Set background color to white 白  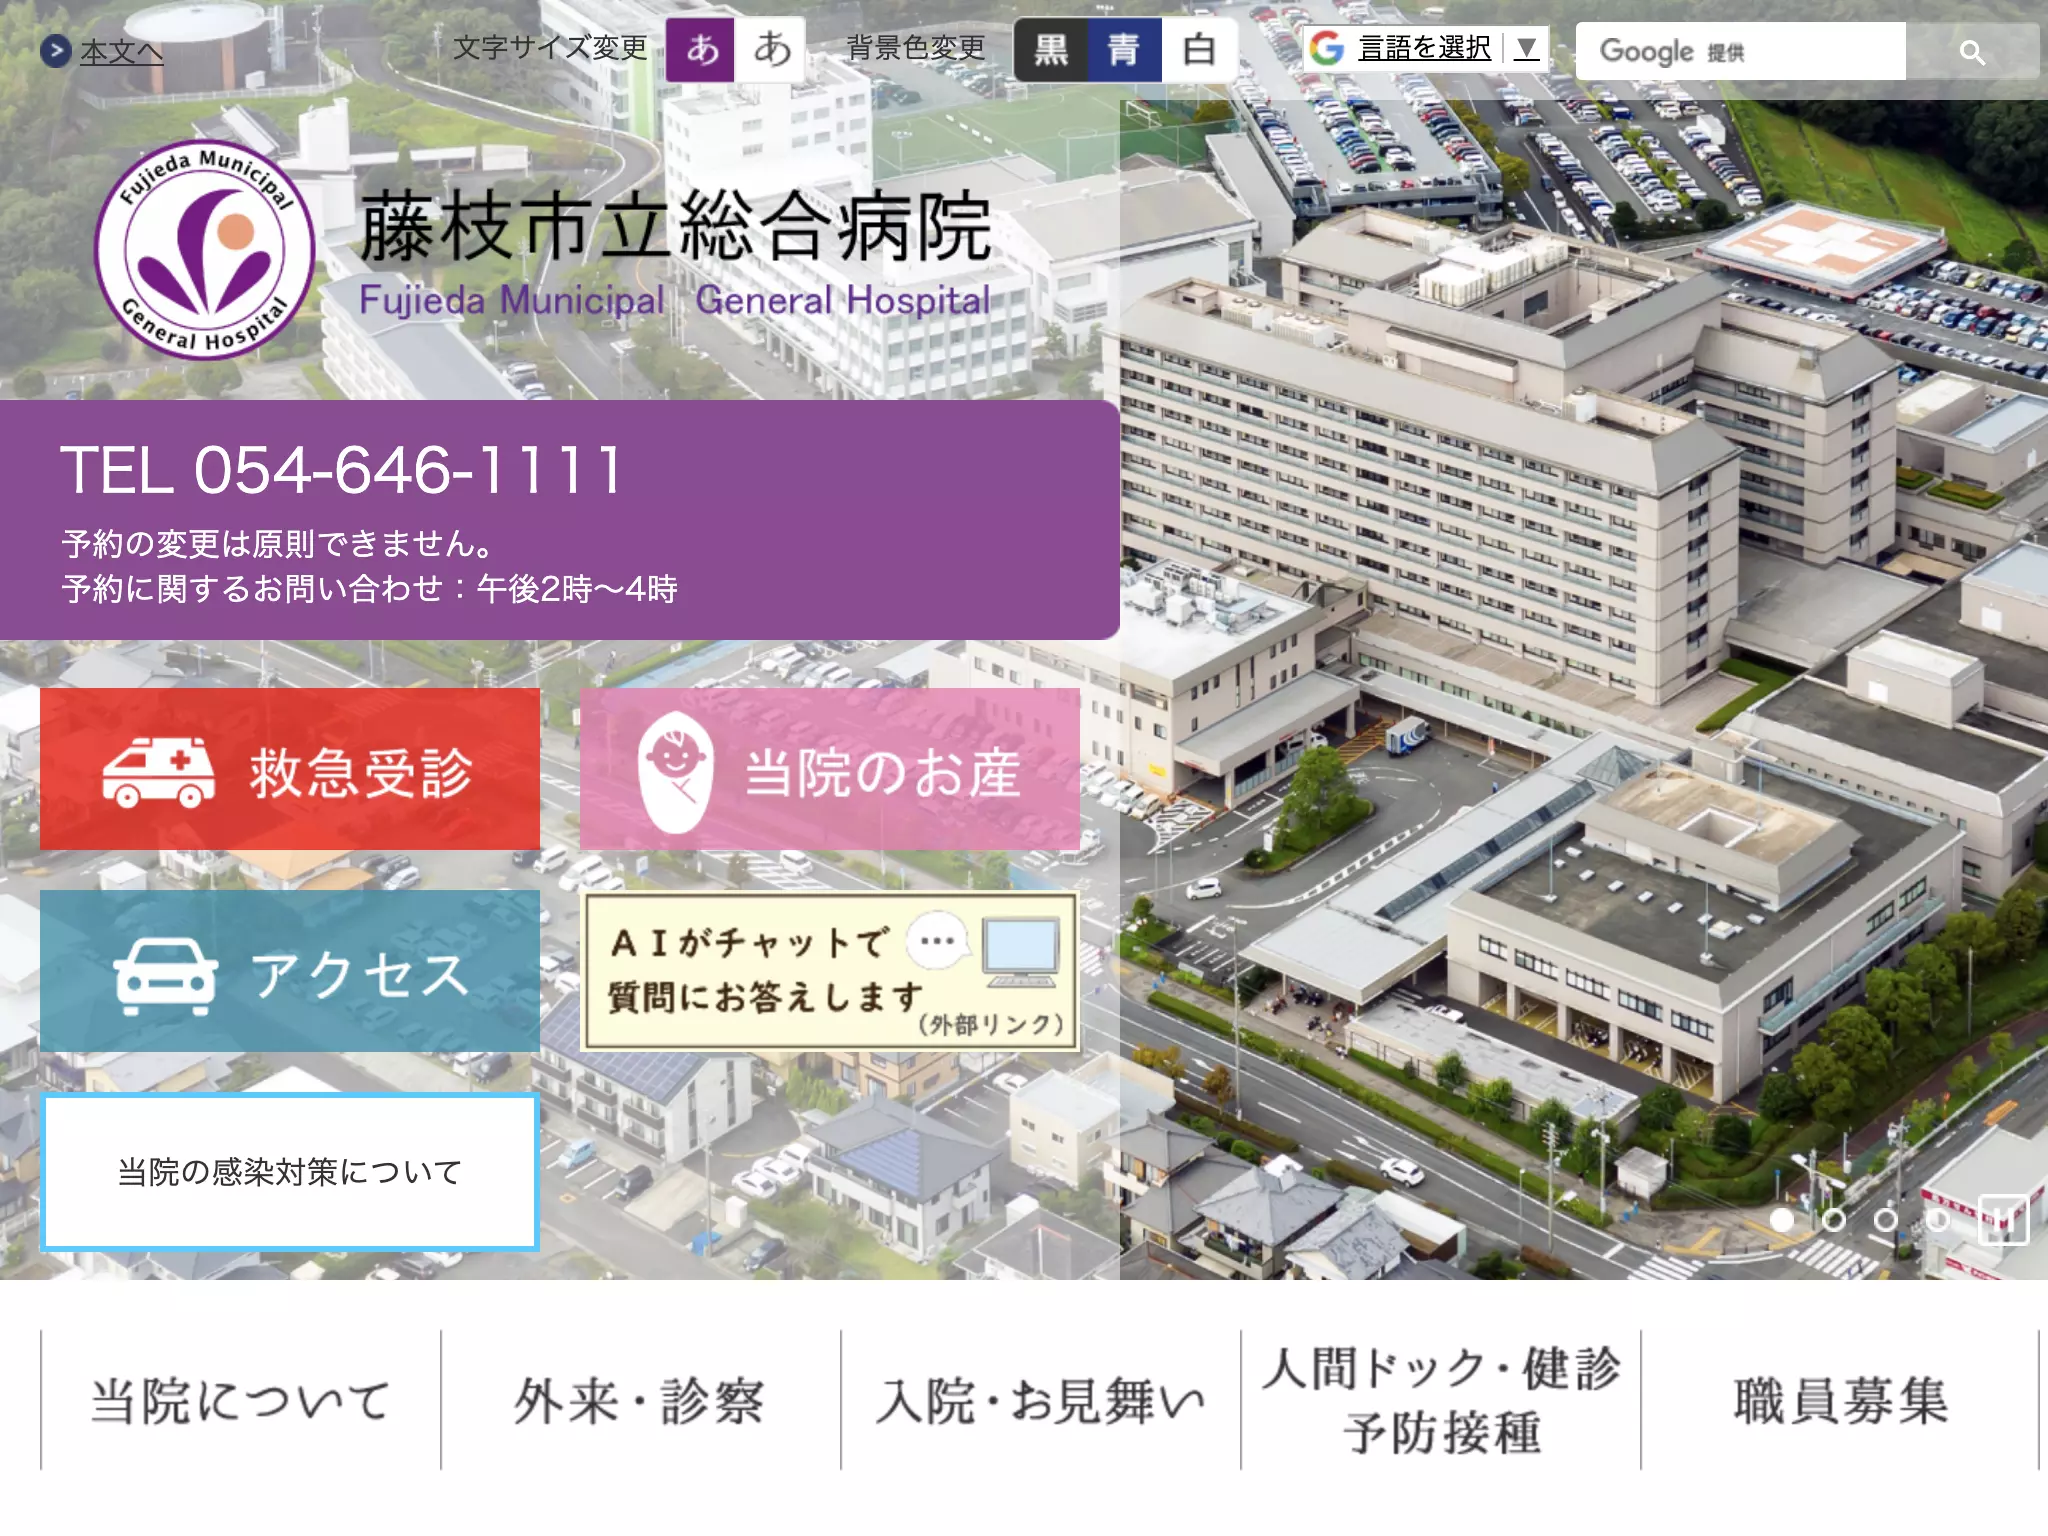click(1199, 49)
